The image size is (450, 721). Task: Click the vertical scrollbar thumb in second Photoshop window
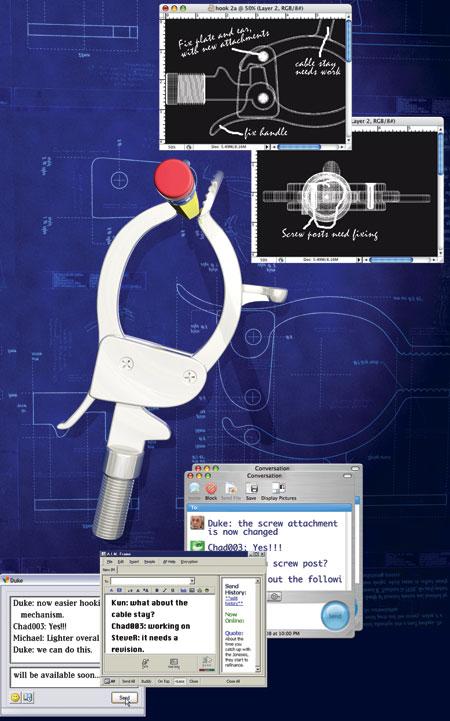(440, 152)
